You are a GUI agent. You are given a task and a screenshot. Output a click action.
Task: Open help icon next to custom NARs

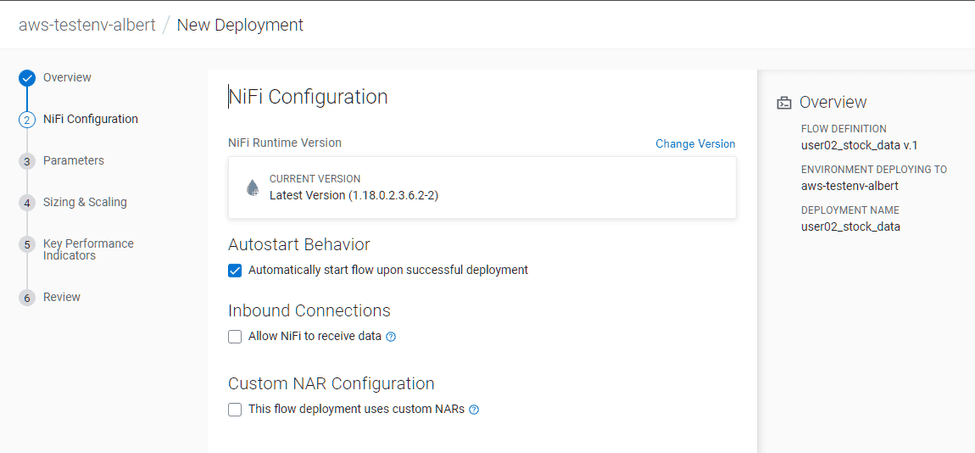[x=474, y=410]
